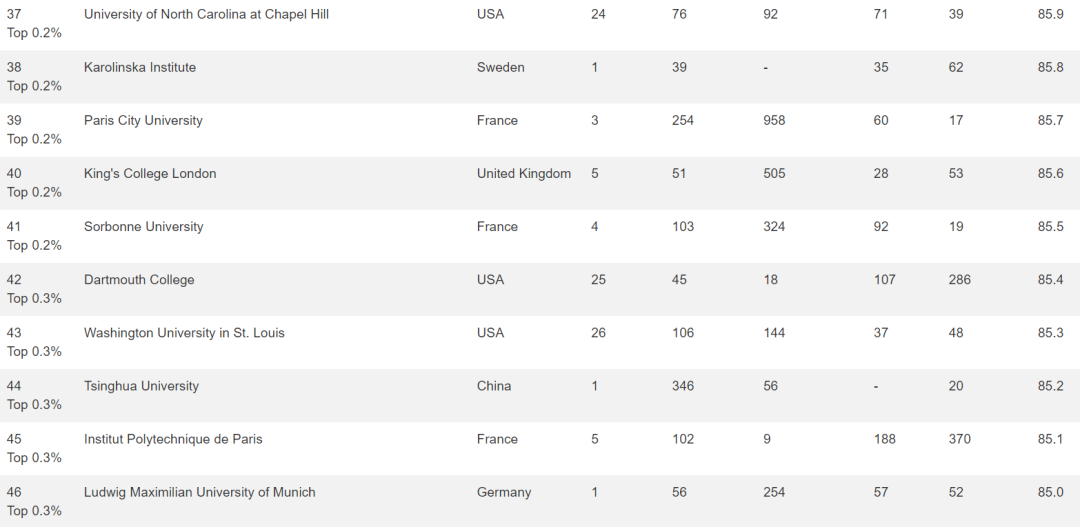Click China in the country column

coord(494,386)
